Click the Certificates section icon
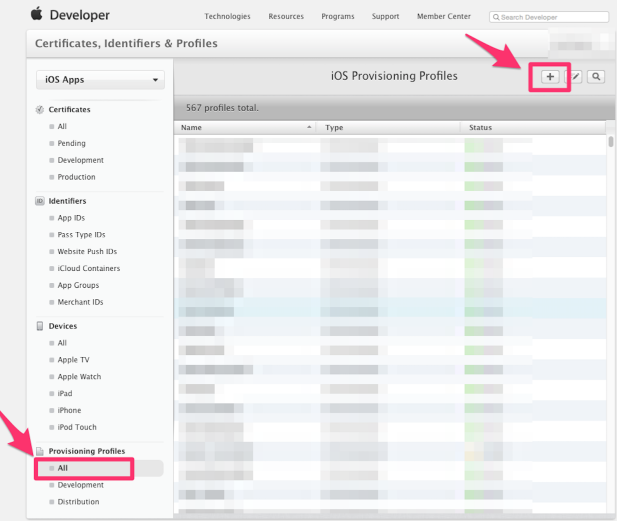The image size is (617, 522). (40, 109)
